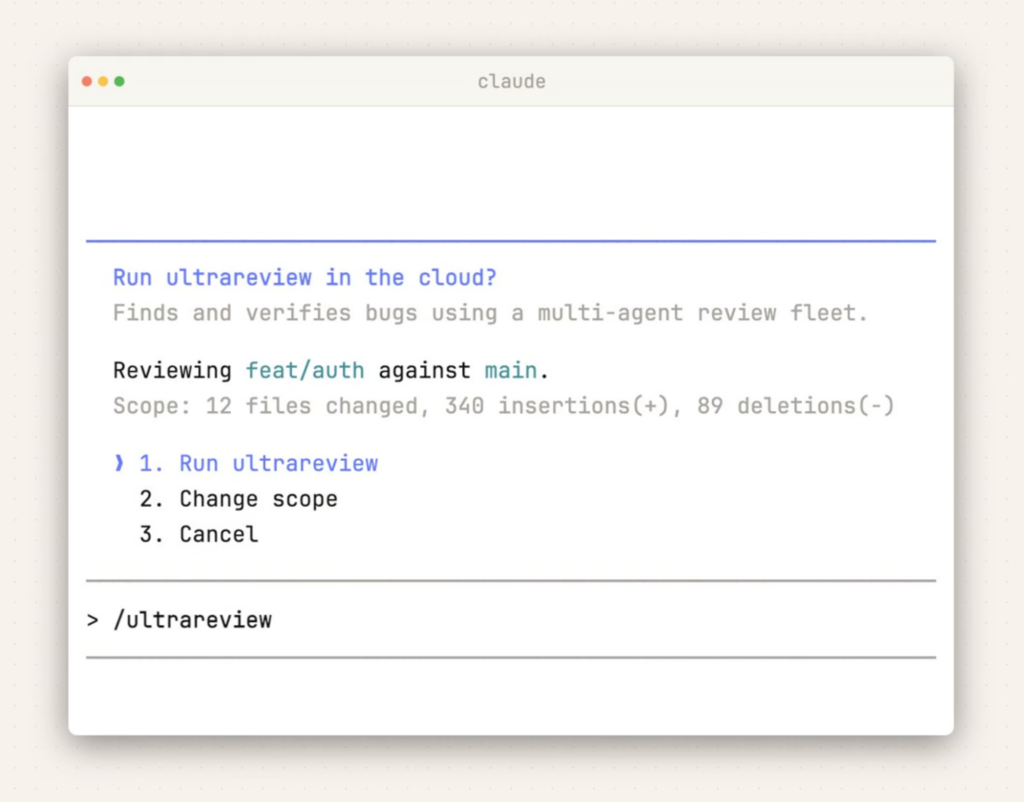Select the 3. Cancel option
Image resolution: width=1024 pixels, height=802 pixels.
pos(199,534)
